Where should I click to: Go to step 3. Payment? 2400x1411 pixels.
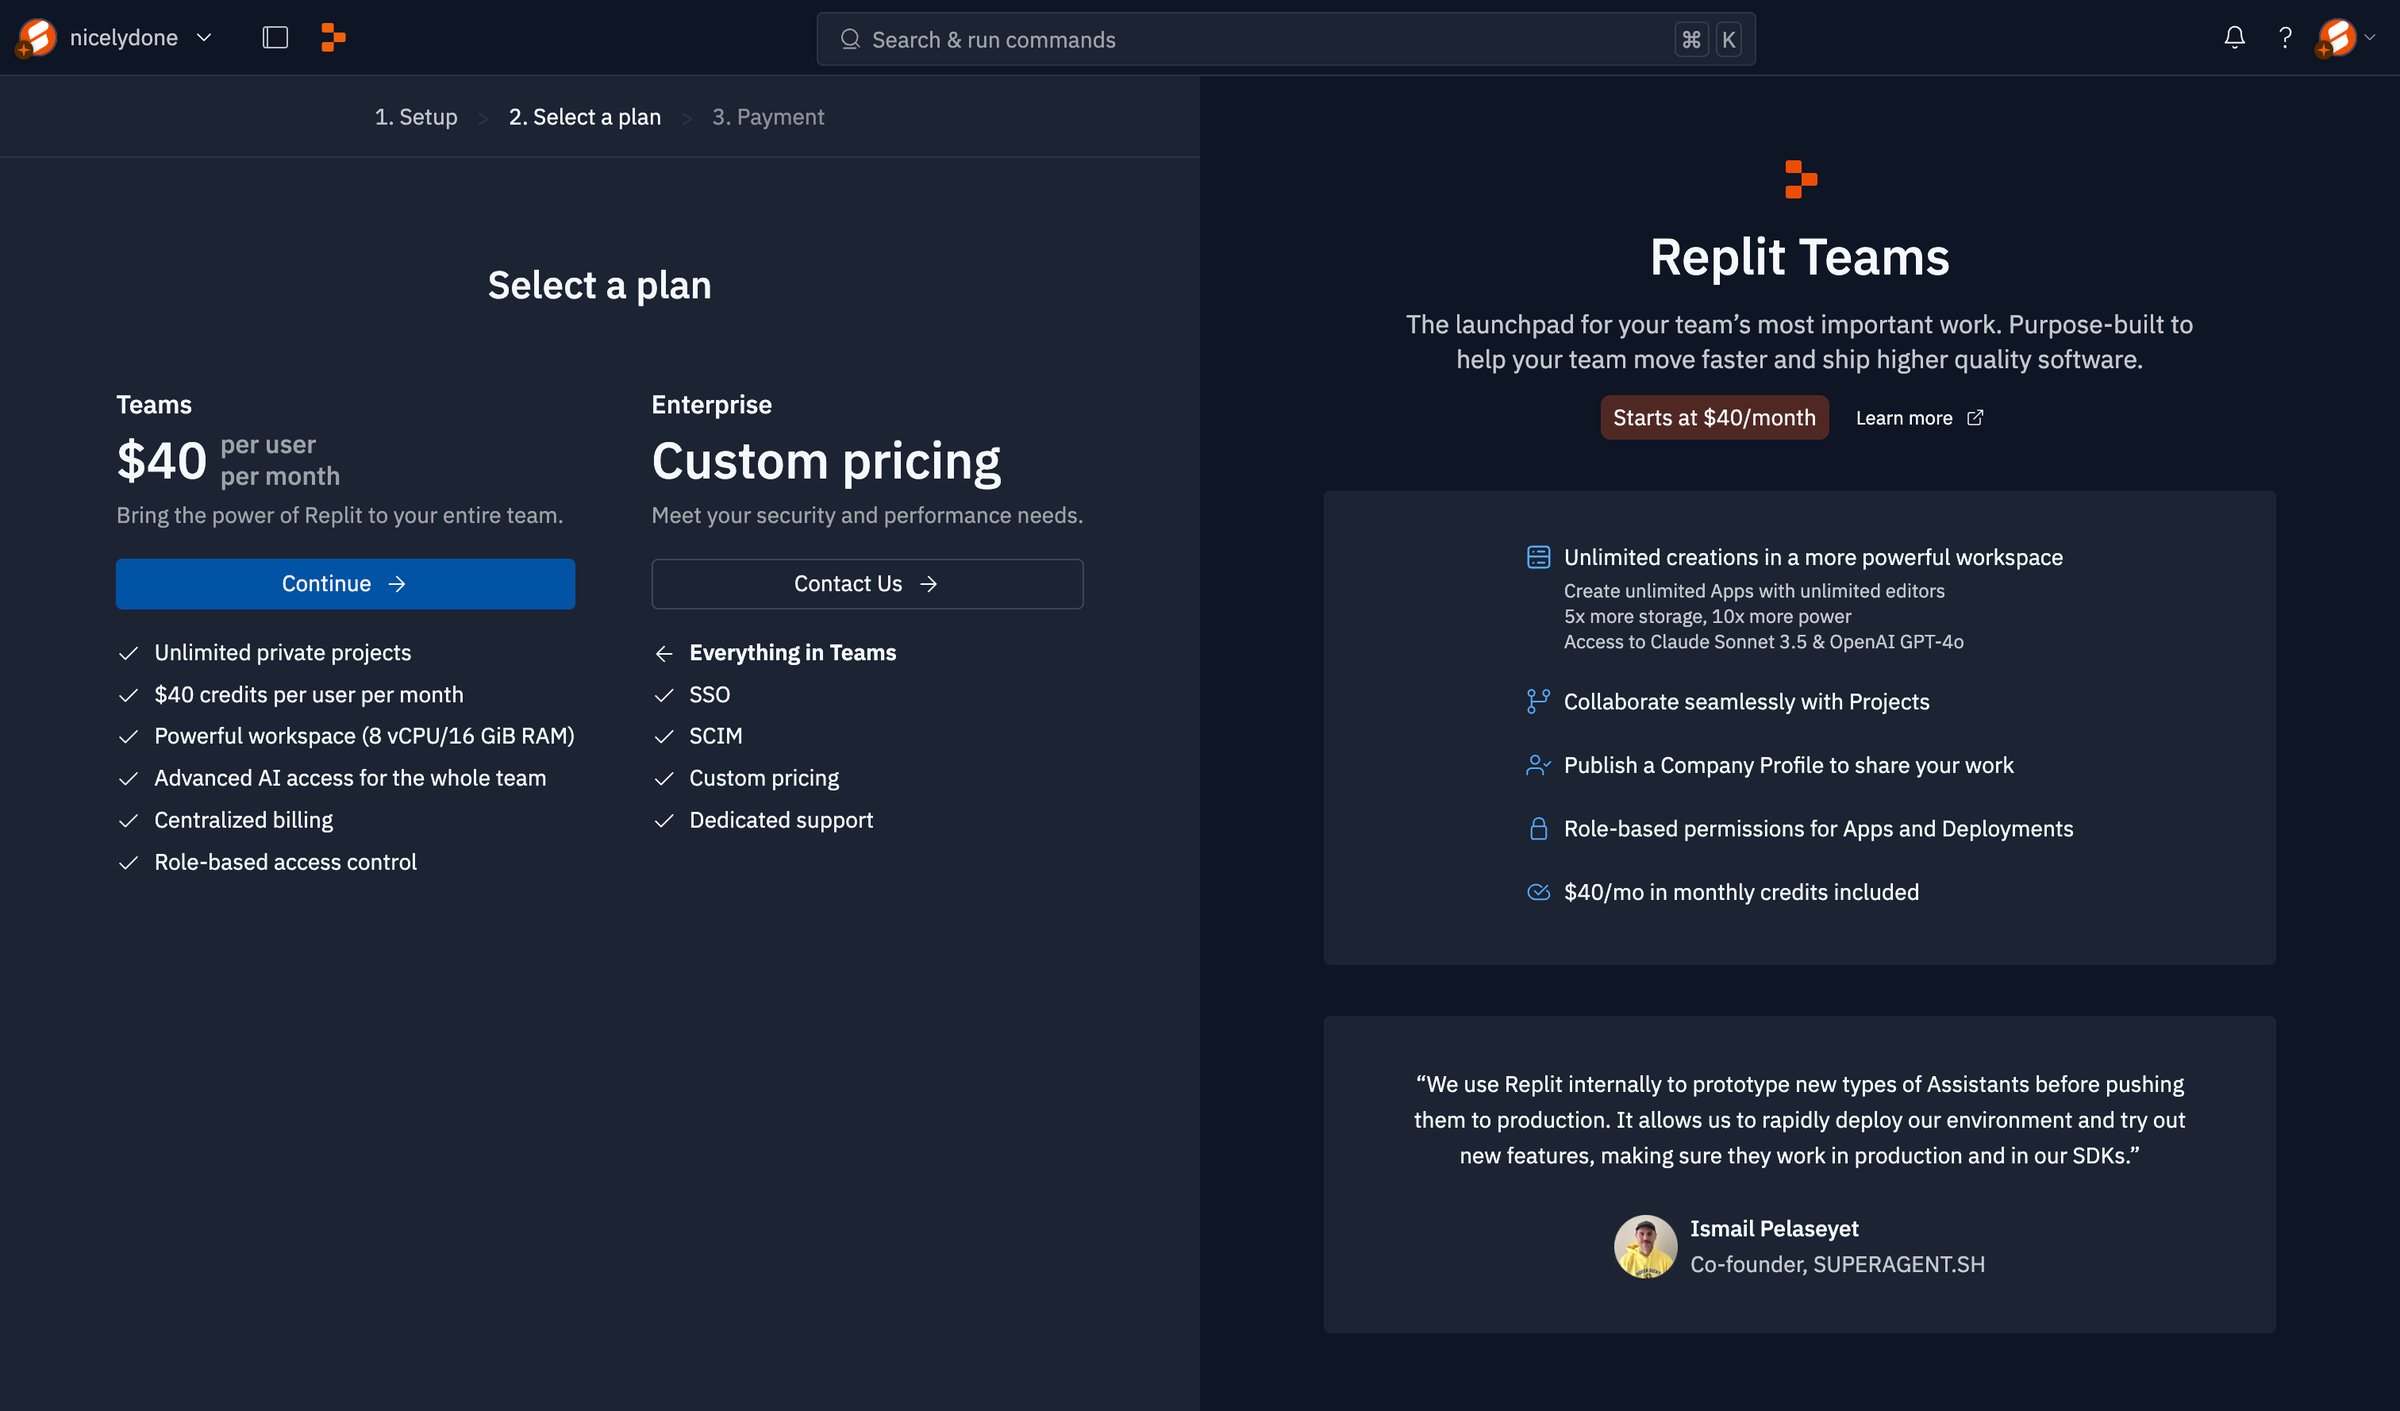[768, 117]
